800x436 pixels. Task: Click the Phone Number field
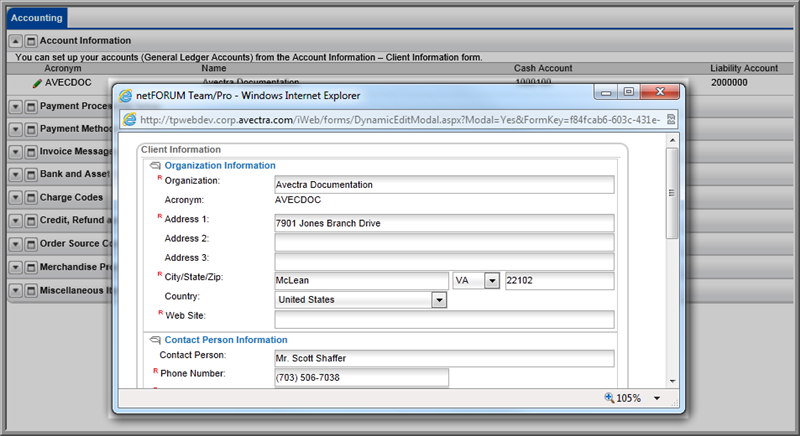pos(362,378)
